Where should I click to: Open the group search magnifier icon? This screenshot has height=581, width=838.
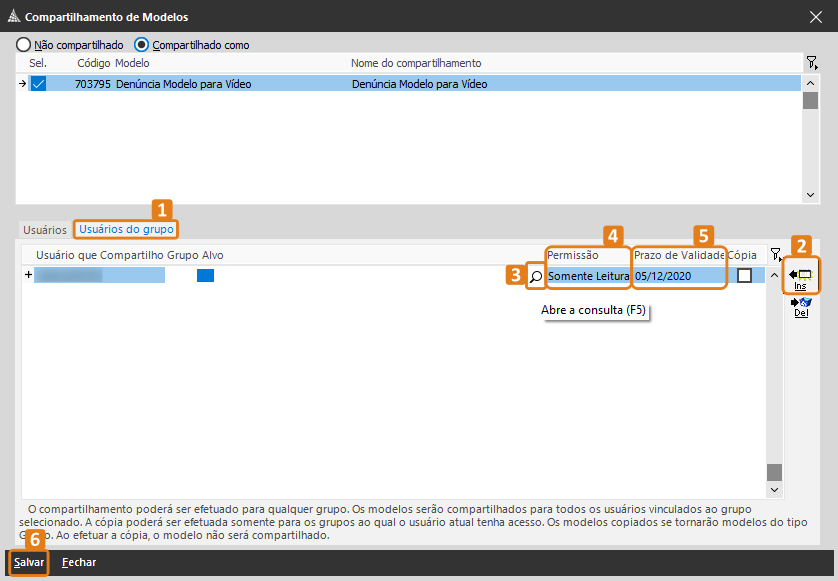coord(536,276)
